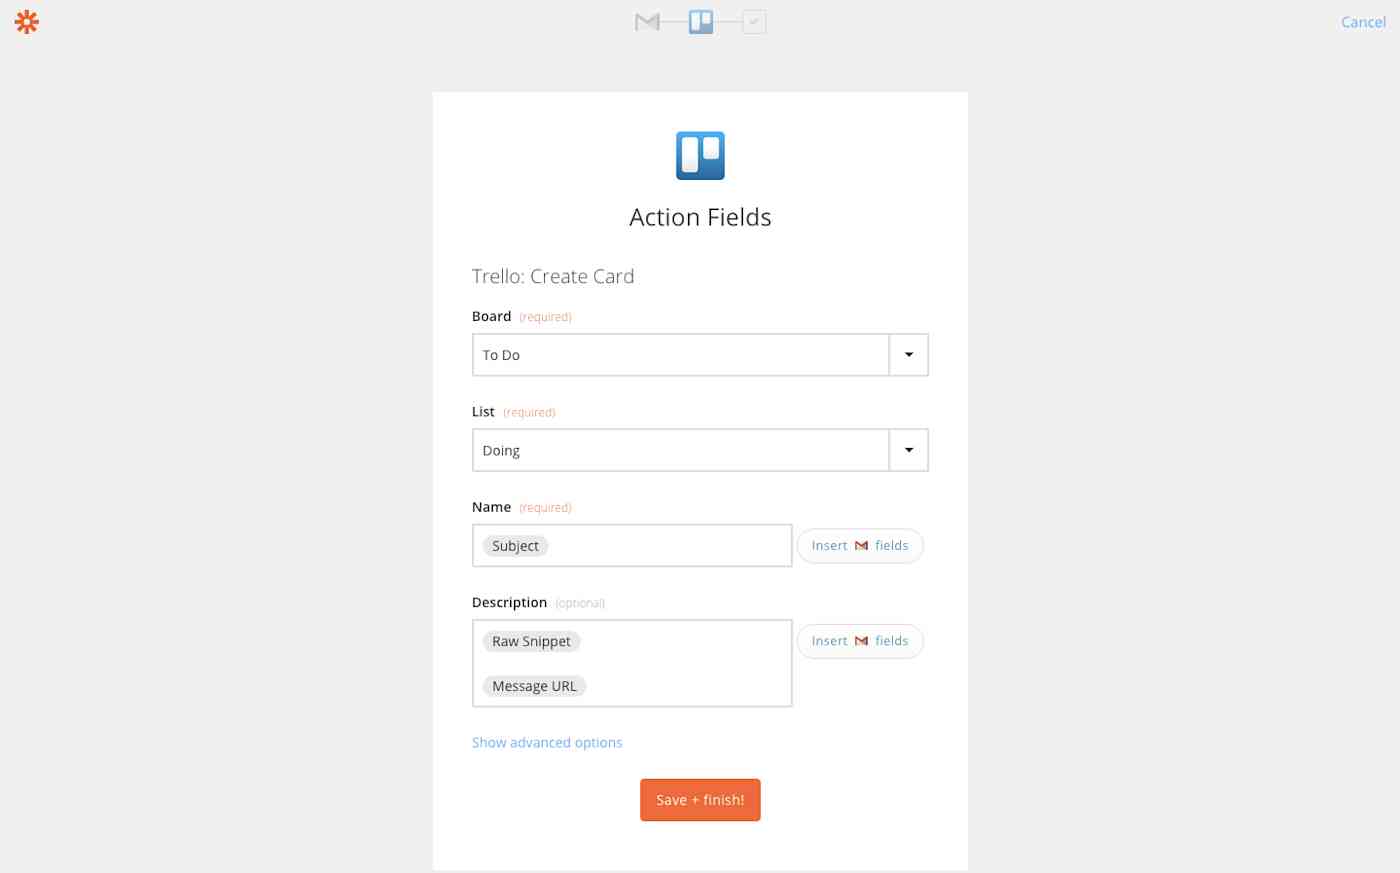Click Insert fields next to the Description field
This screenshot has height=873, width=1400.
coord(859,640)
